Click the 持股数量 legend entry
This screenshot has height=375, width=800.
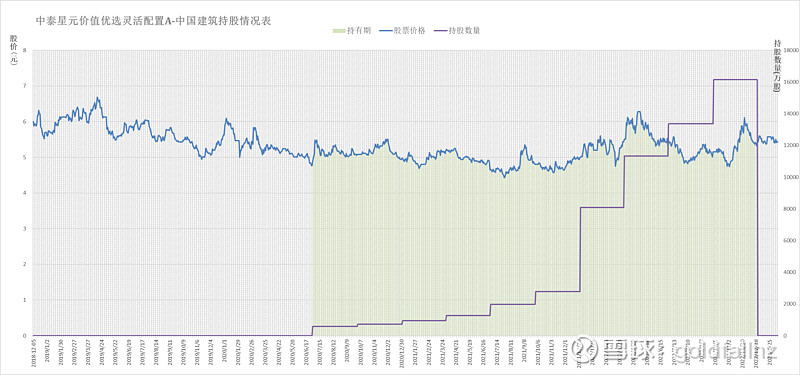tap(458, 31)
